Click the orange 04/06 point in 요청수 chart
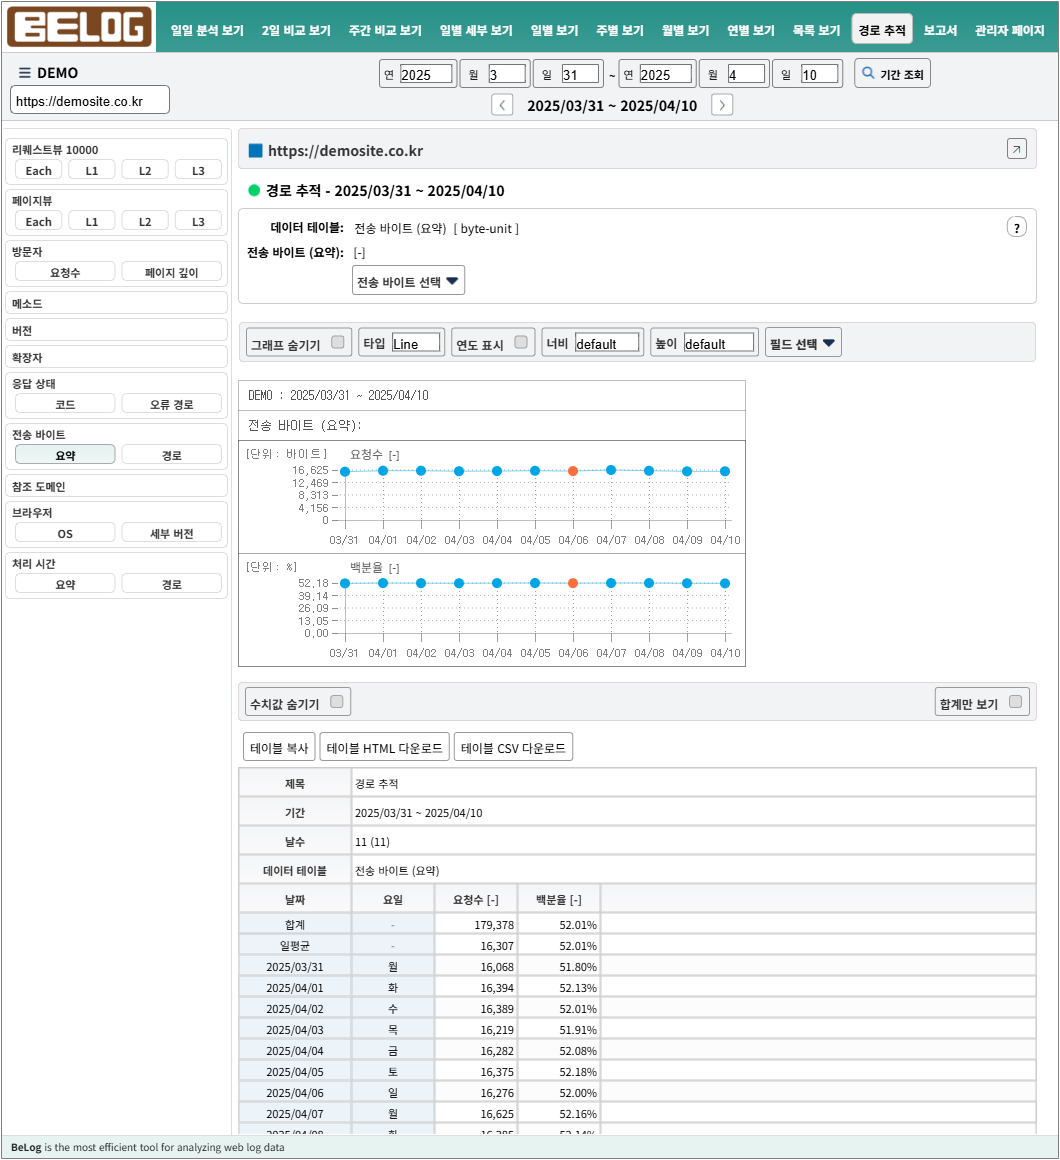Viewport: 1060px width, 1160px height. (x=573, y=471)
